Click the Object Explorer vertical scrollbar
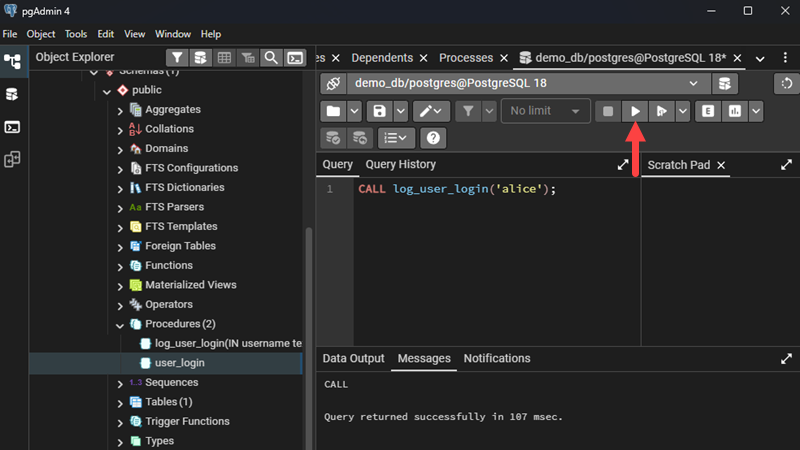This screenshot has width=800, height=450. tap(308, 339)
